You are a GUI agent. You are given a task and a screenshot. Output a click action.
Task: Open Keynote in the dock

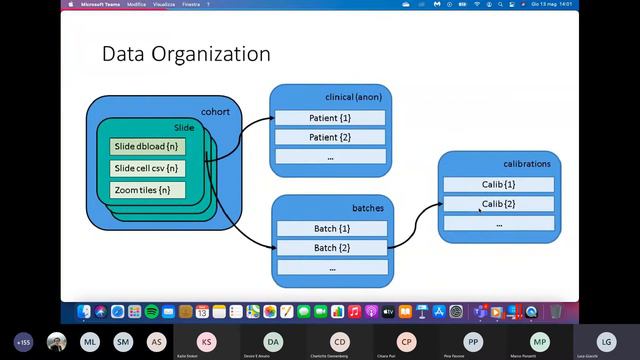(x=422, y=312)
